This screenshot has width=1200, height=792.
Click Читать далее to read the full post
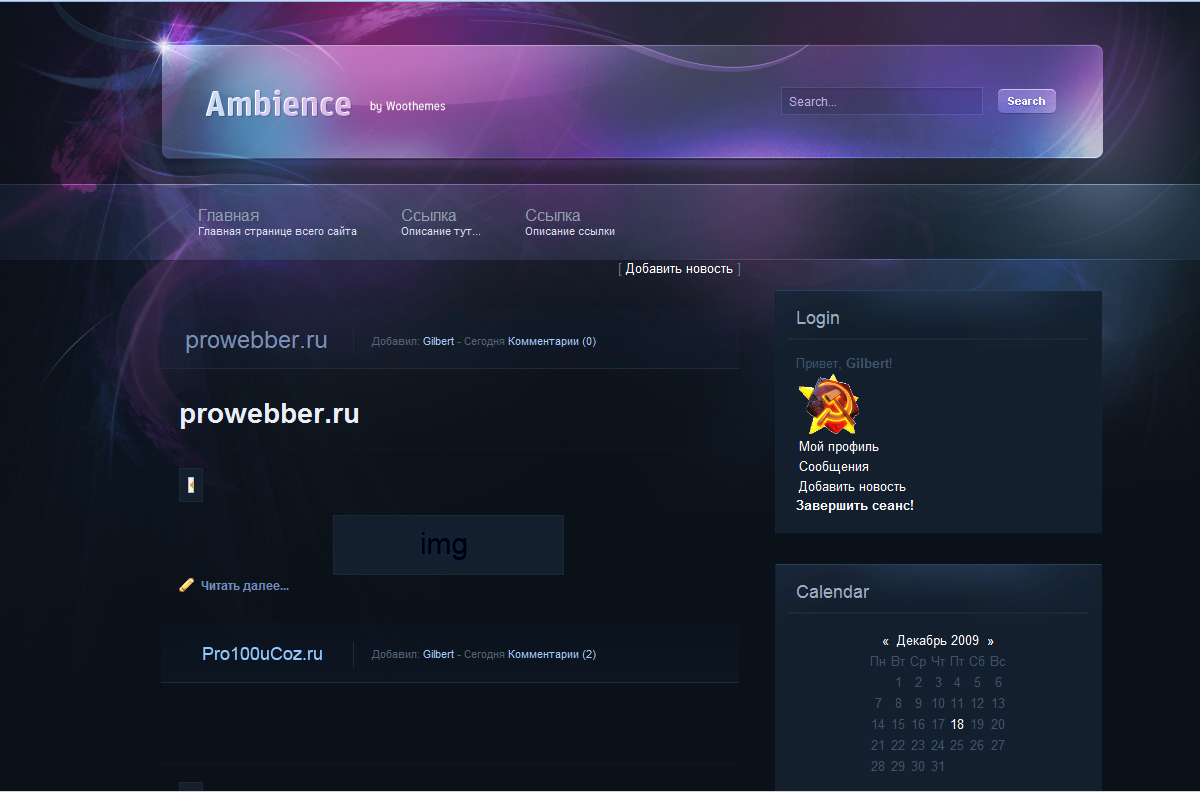245,586
